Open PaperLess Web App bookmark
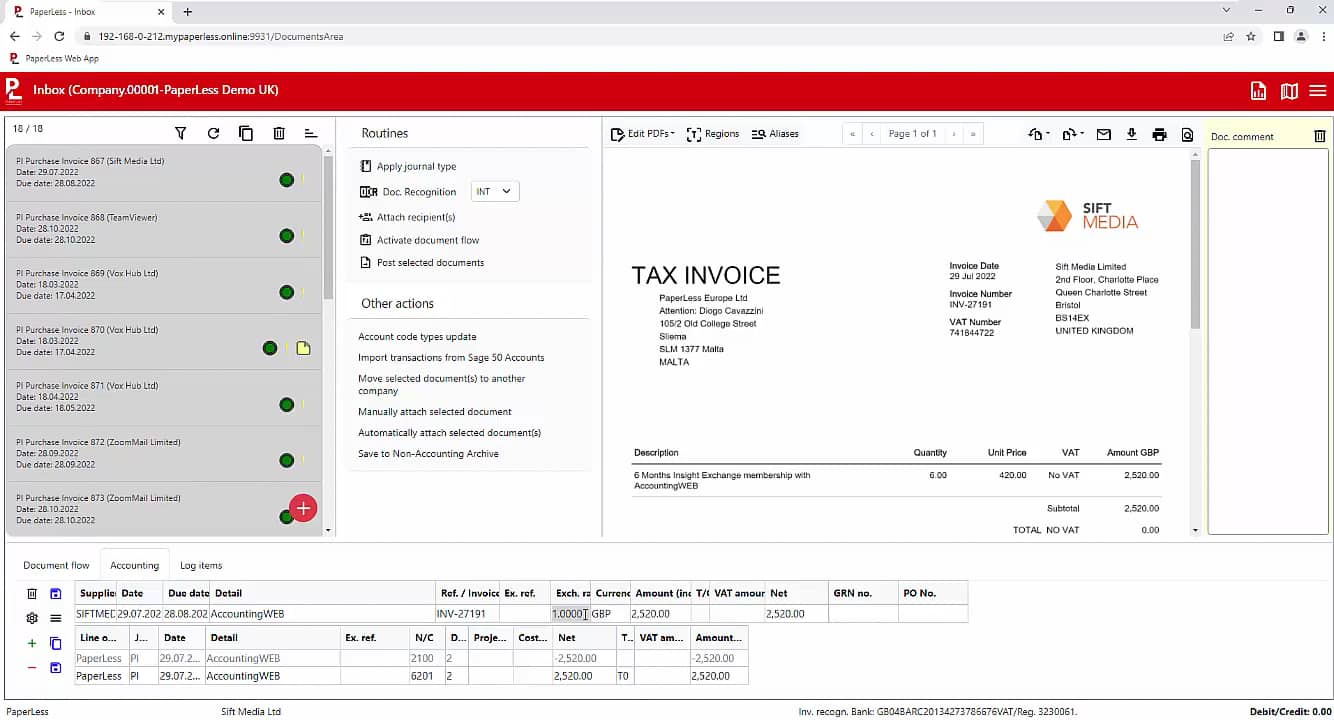This screenshot has height=720, width=1334. point(54,58)
